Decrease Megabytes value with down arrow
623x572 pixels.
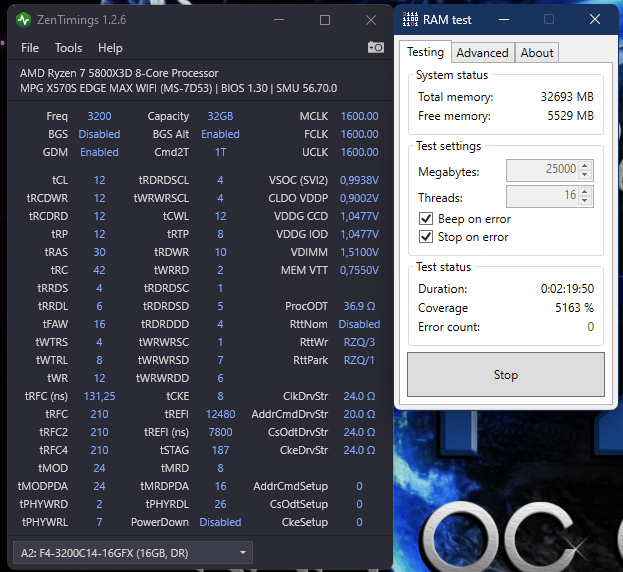tap(584, 174)
